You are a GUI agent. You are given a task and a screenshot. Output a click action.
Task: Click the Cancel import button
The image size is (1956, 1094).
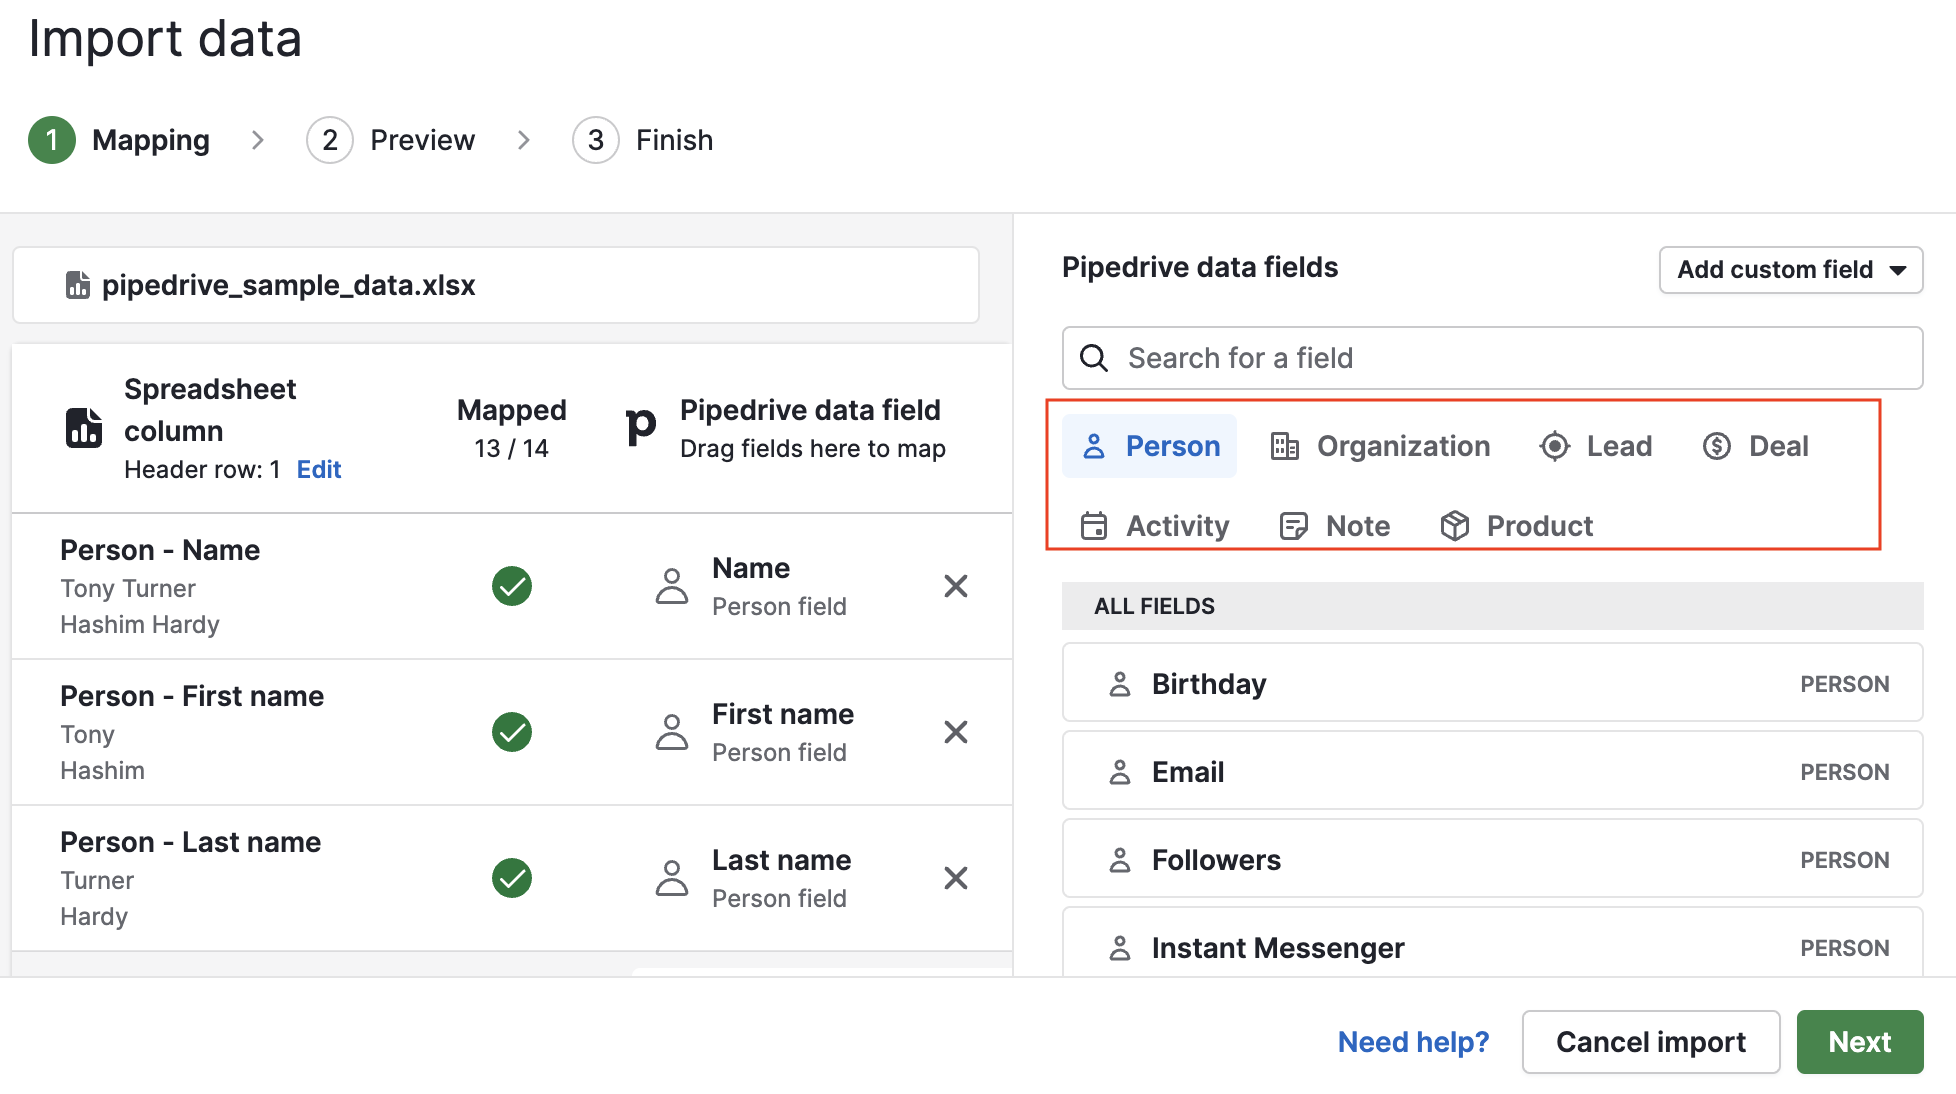[1651, 1042]
